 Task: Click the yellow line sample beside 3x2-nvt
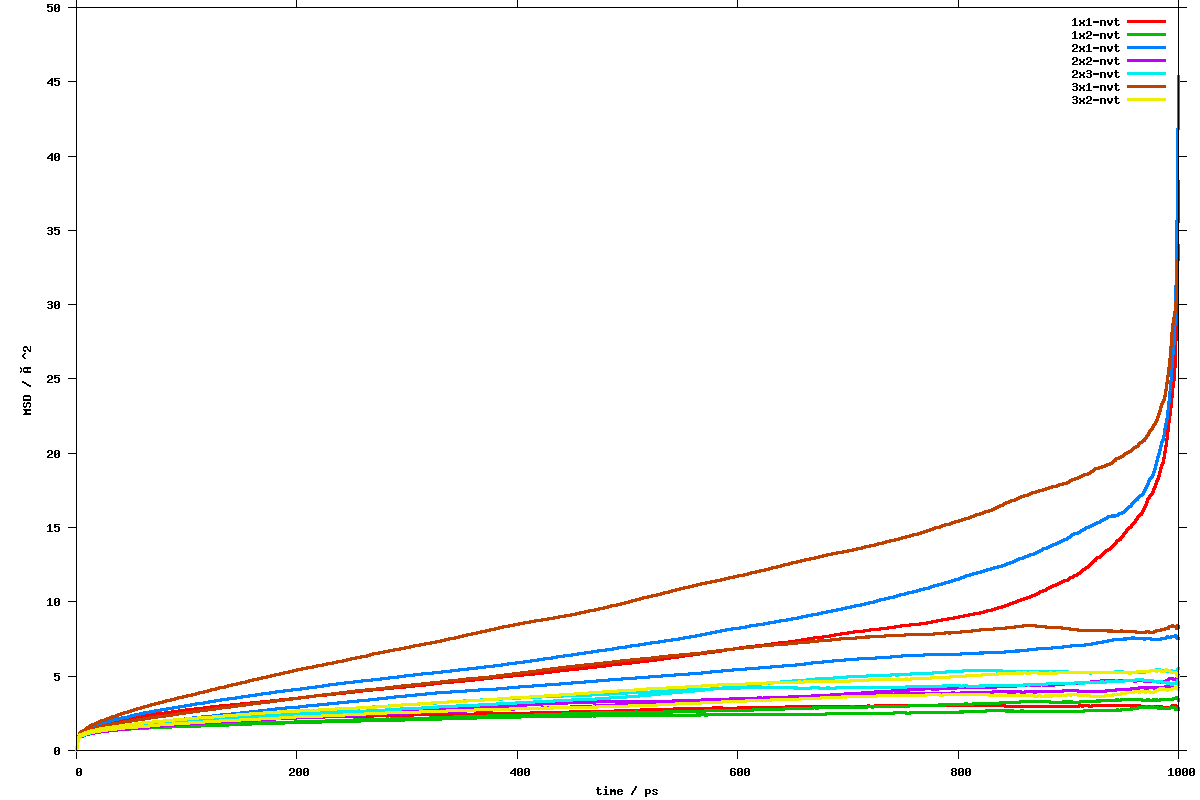coord(1146,99)
